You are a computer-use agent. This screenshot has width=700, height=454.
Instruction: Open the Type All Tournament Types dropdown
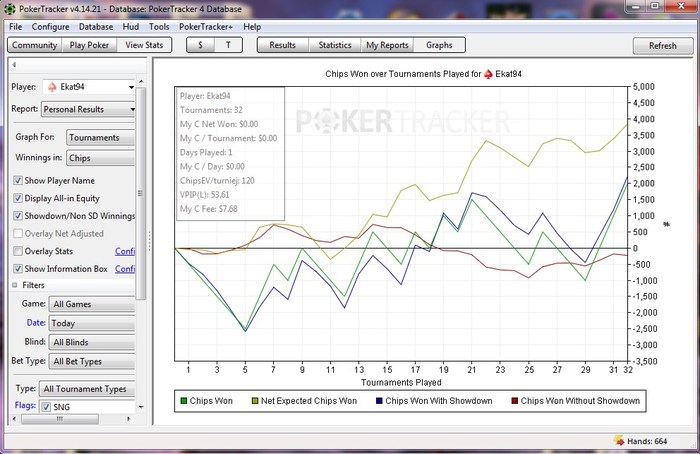click(x=87, y=389)
